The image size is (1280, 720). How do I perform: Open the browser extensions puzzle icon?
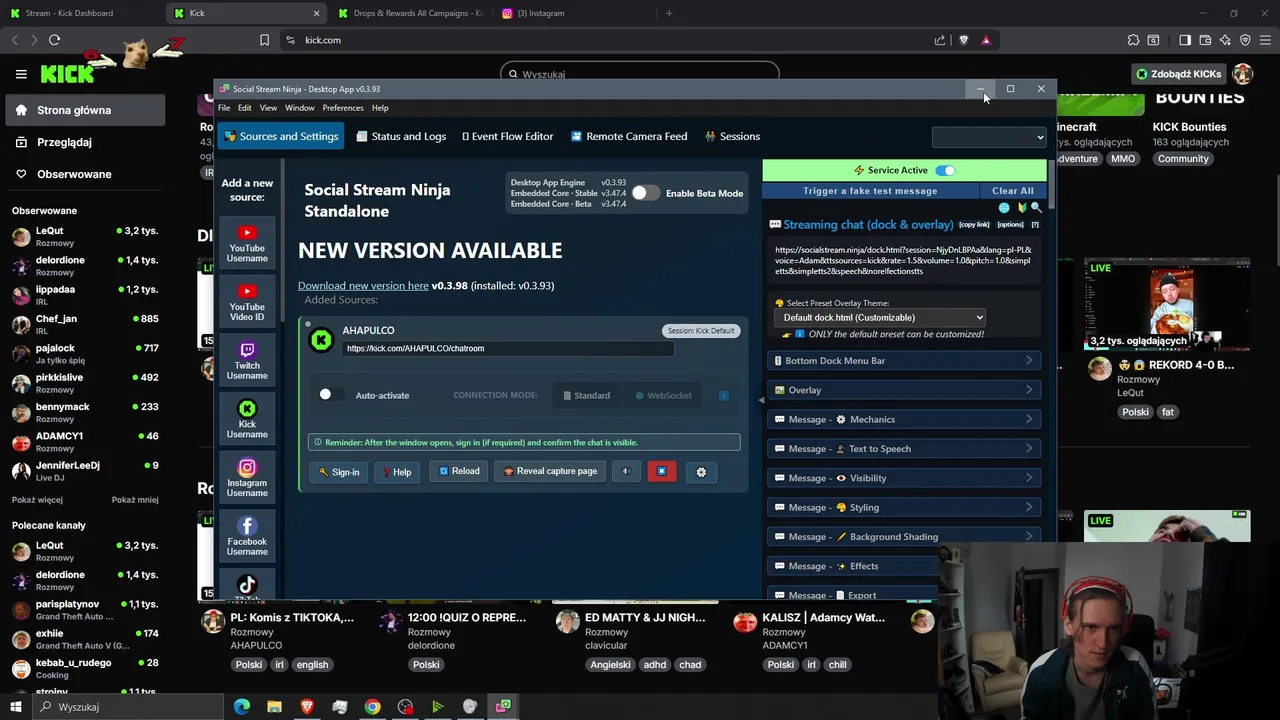pyautogui.click(x=1133, y=40)
